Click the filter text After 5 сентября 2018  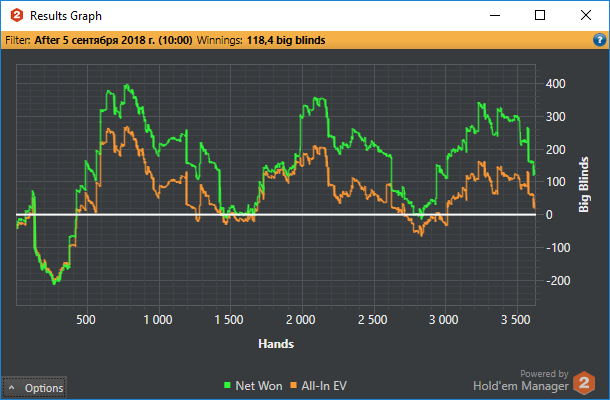coord(113,40)
